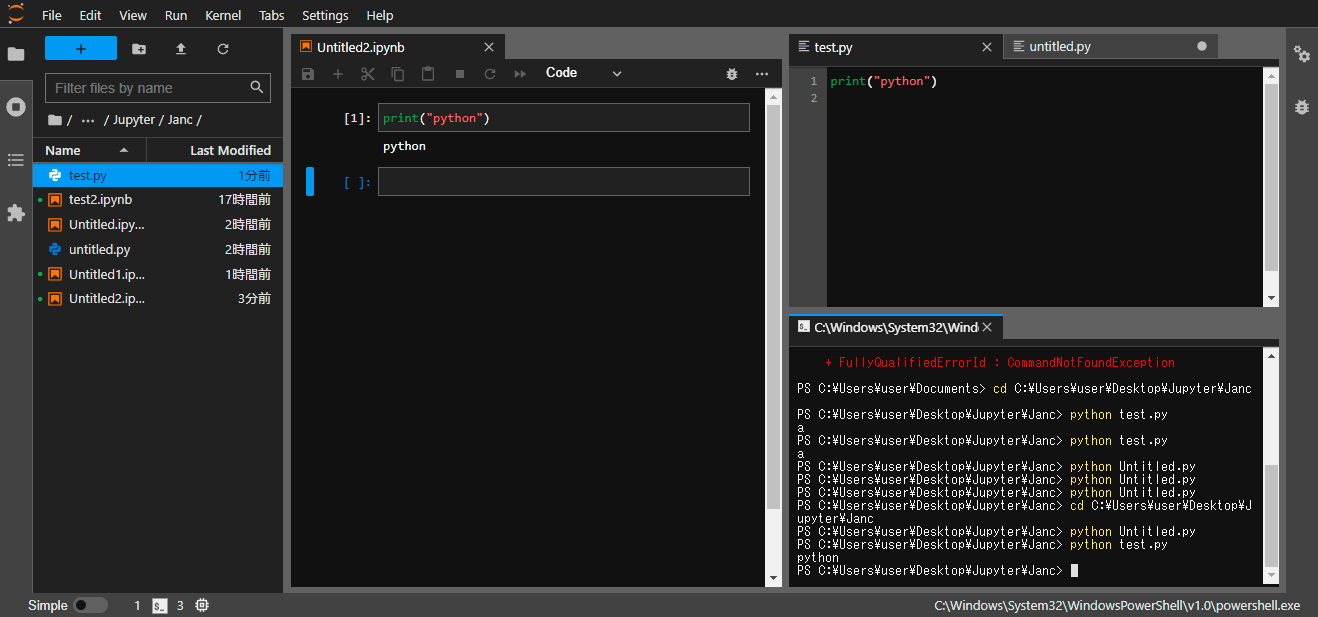Click the filter files search box

(150, 88)
